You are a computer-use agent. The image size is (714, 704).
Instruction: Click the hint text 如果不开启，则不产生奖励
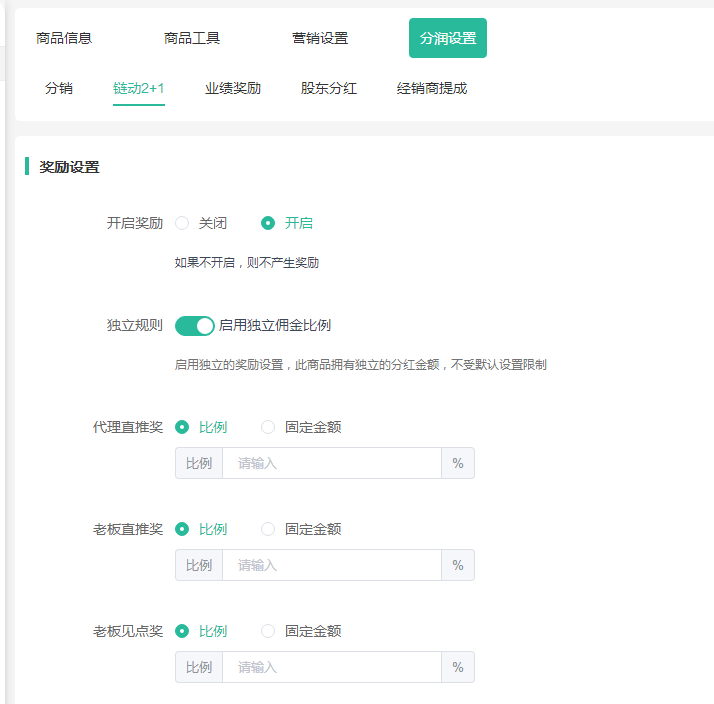point(247,263)
